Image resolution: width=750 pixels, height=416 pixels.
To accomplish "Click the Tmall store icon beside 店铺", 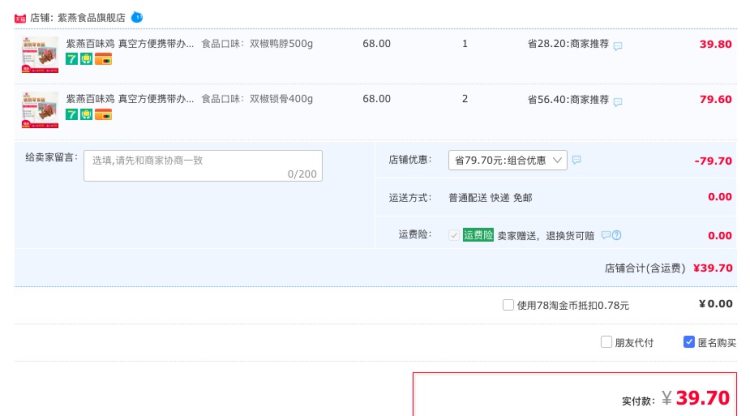I will (20, 18).
